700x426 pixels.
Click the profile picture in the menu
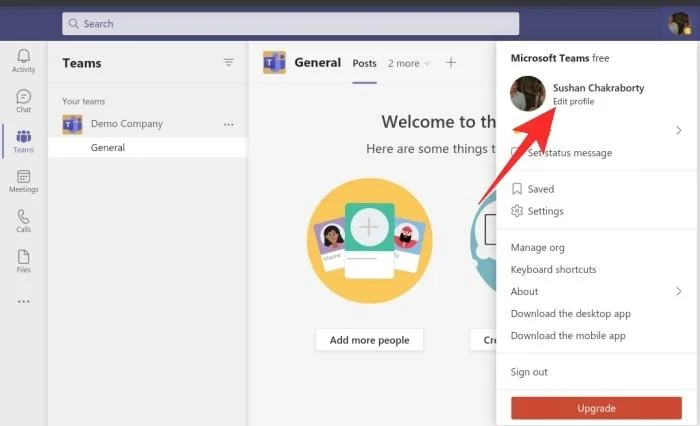(x=528, y=93)
